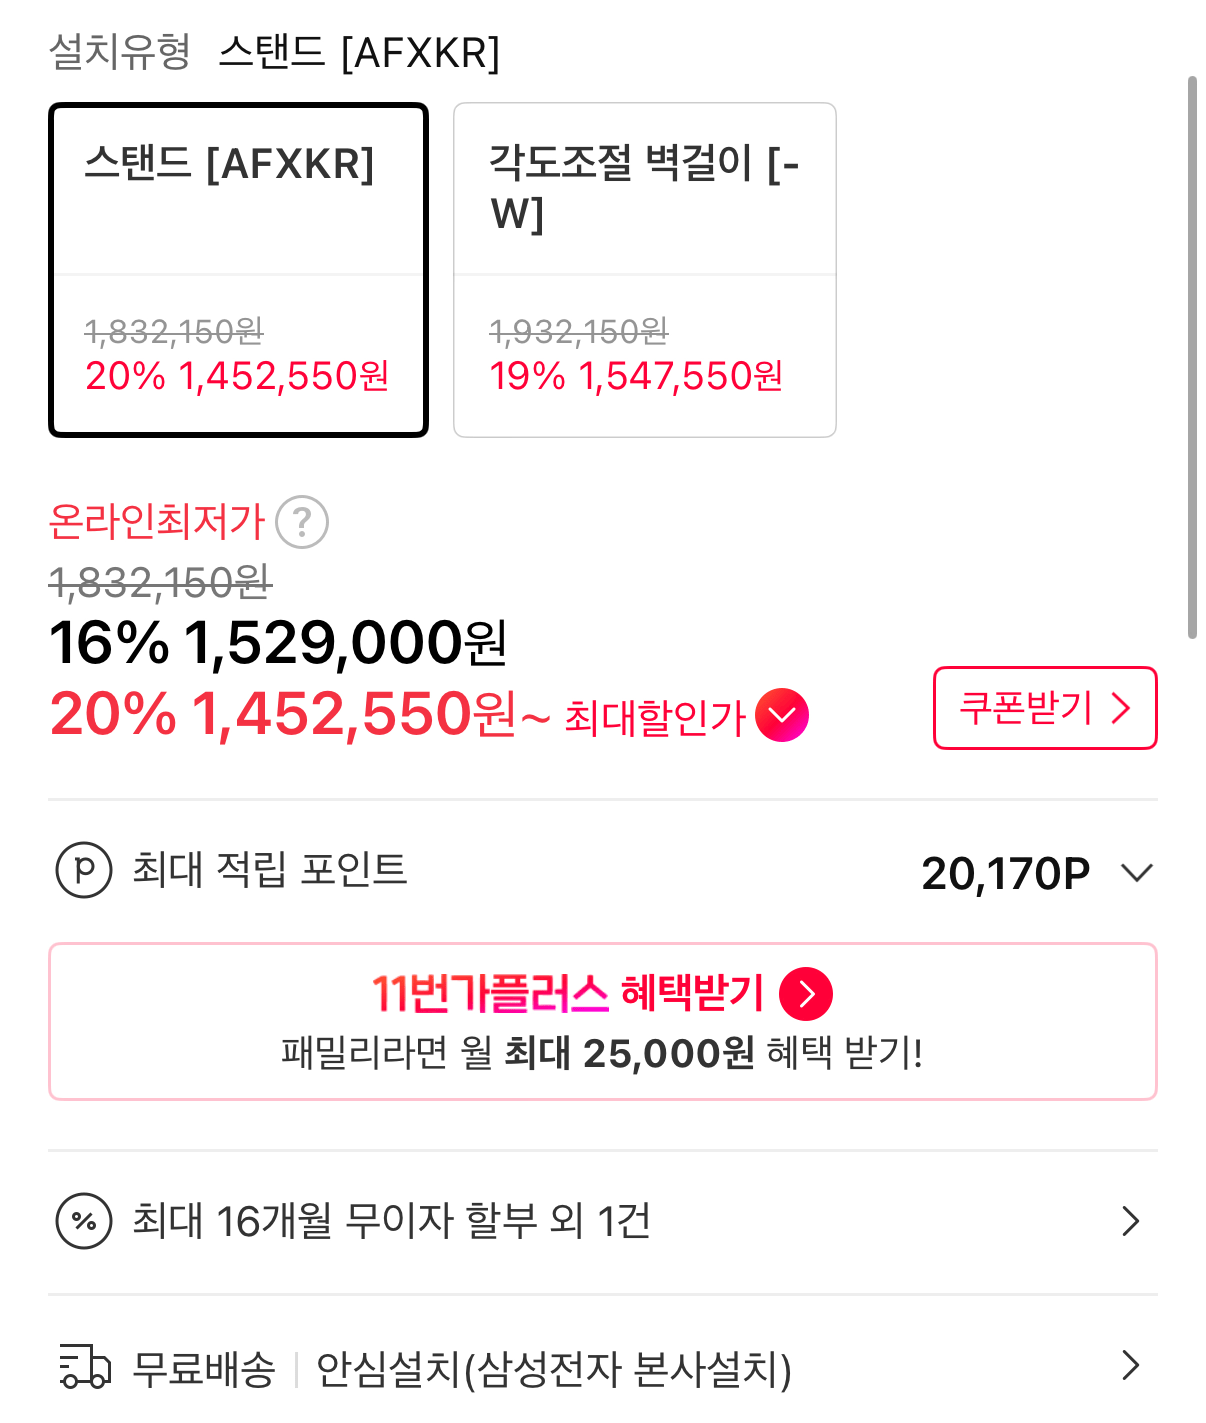
Task: Click the 무료배송 shipping label
Action: (204, 1369)
